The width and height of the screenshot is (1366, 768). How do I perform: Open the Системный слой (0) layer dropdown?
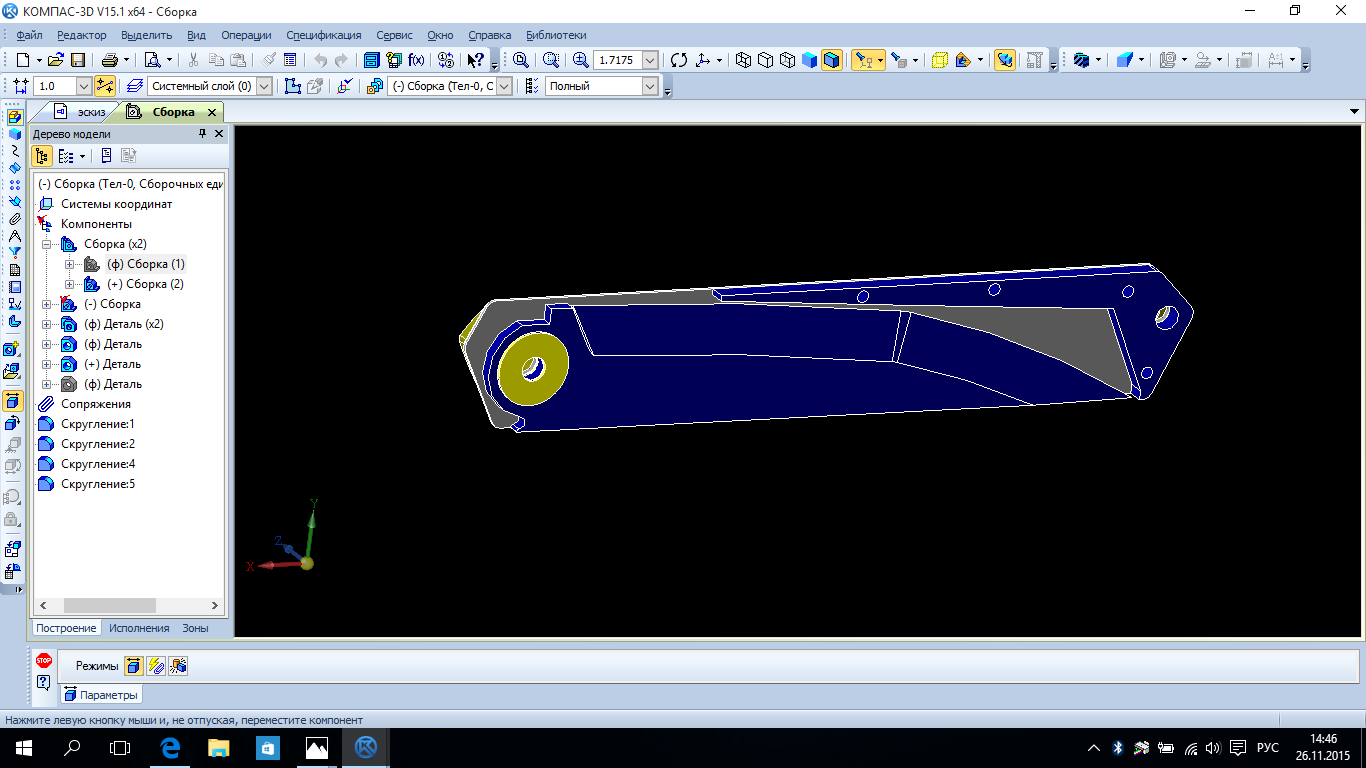[264, 86]
